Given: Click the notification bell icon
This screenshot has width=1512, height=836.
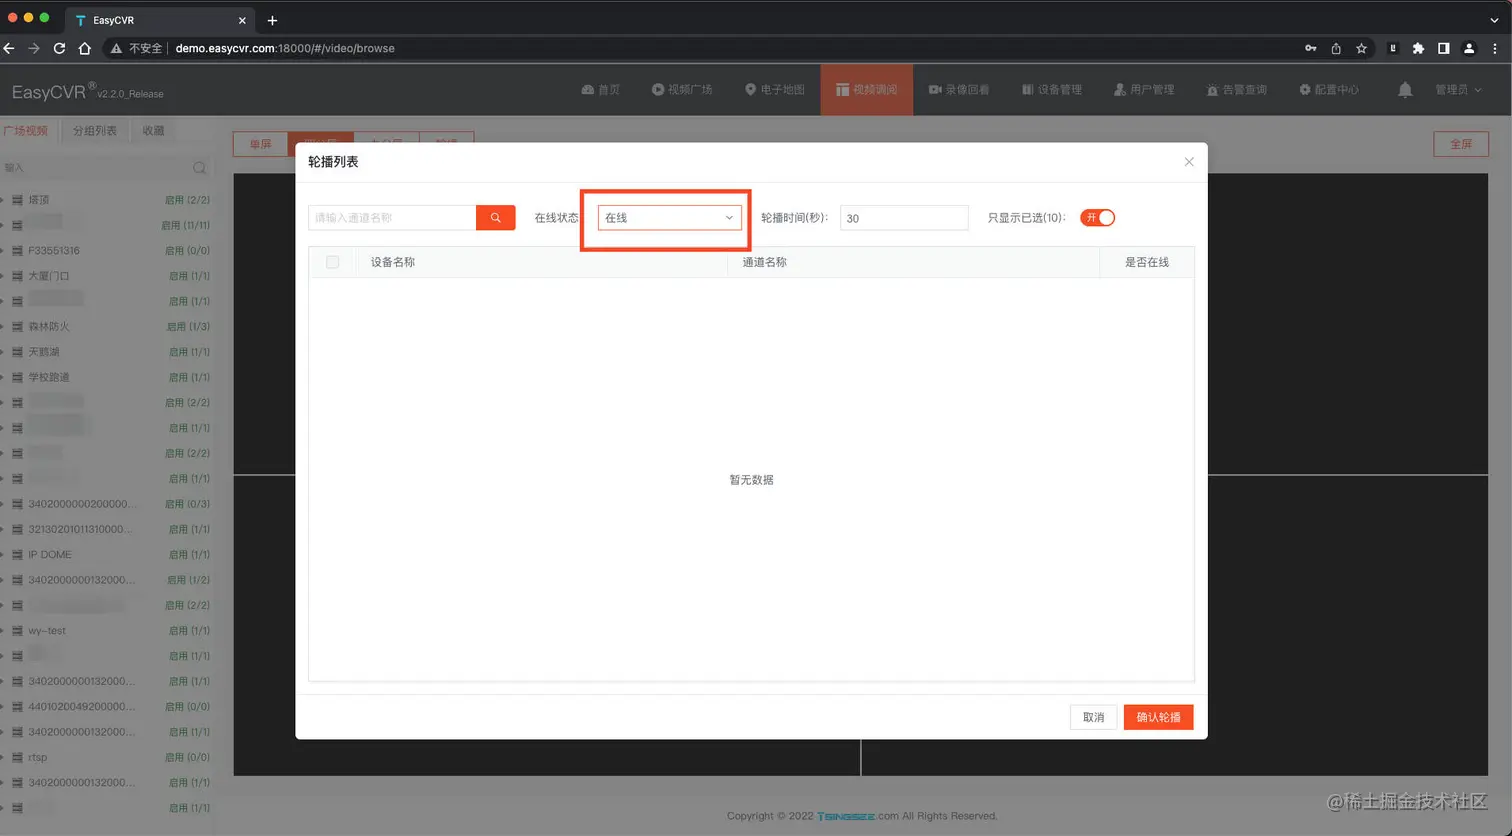Looking at the screenshot, I should (1405, 90).
